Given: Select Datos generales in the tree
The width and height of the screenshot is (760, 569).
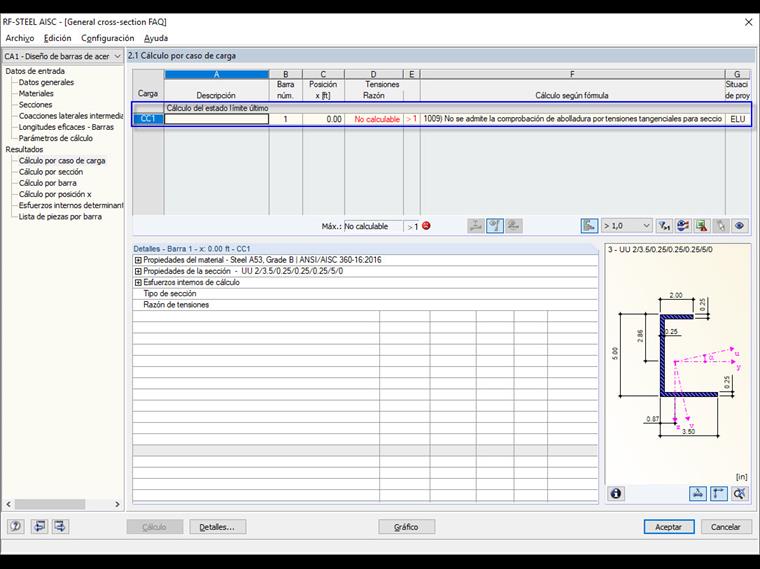Looking at the screenshot, I should click(x=46, y=82).
